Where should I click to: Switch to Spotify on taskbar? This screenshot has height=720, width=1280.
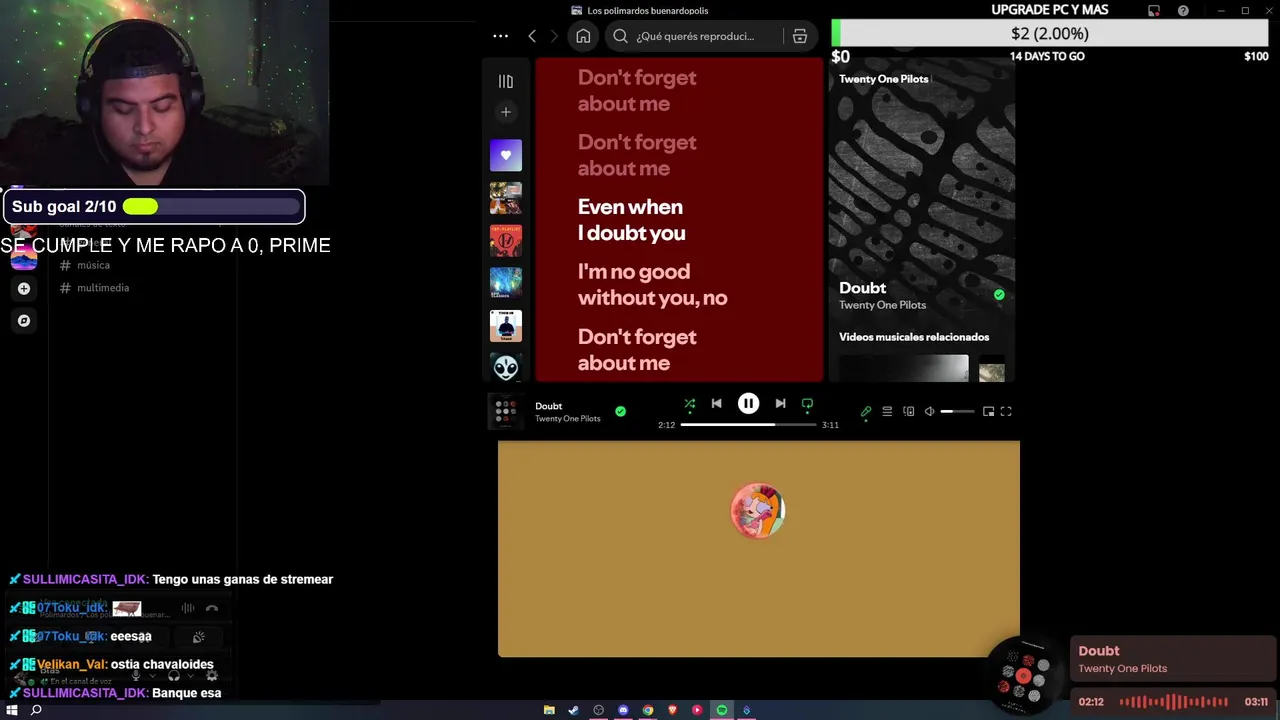click(722, 710)
